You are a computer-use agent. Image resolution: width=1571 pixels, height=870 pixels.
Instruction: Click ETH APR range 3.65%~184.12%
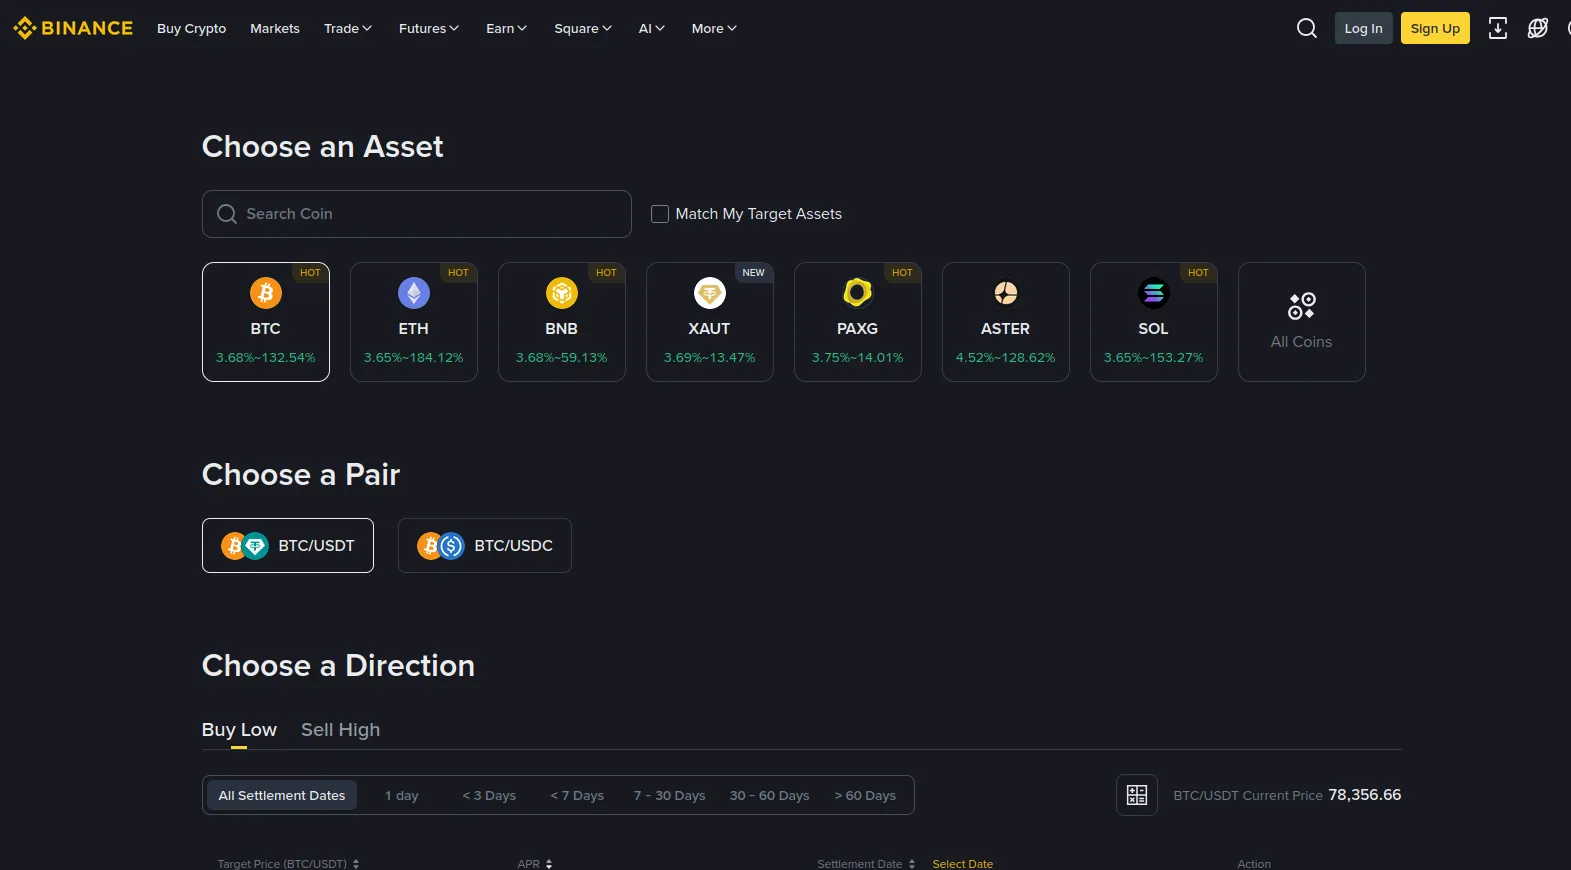click(x=414, y=358)
